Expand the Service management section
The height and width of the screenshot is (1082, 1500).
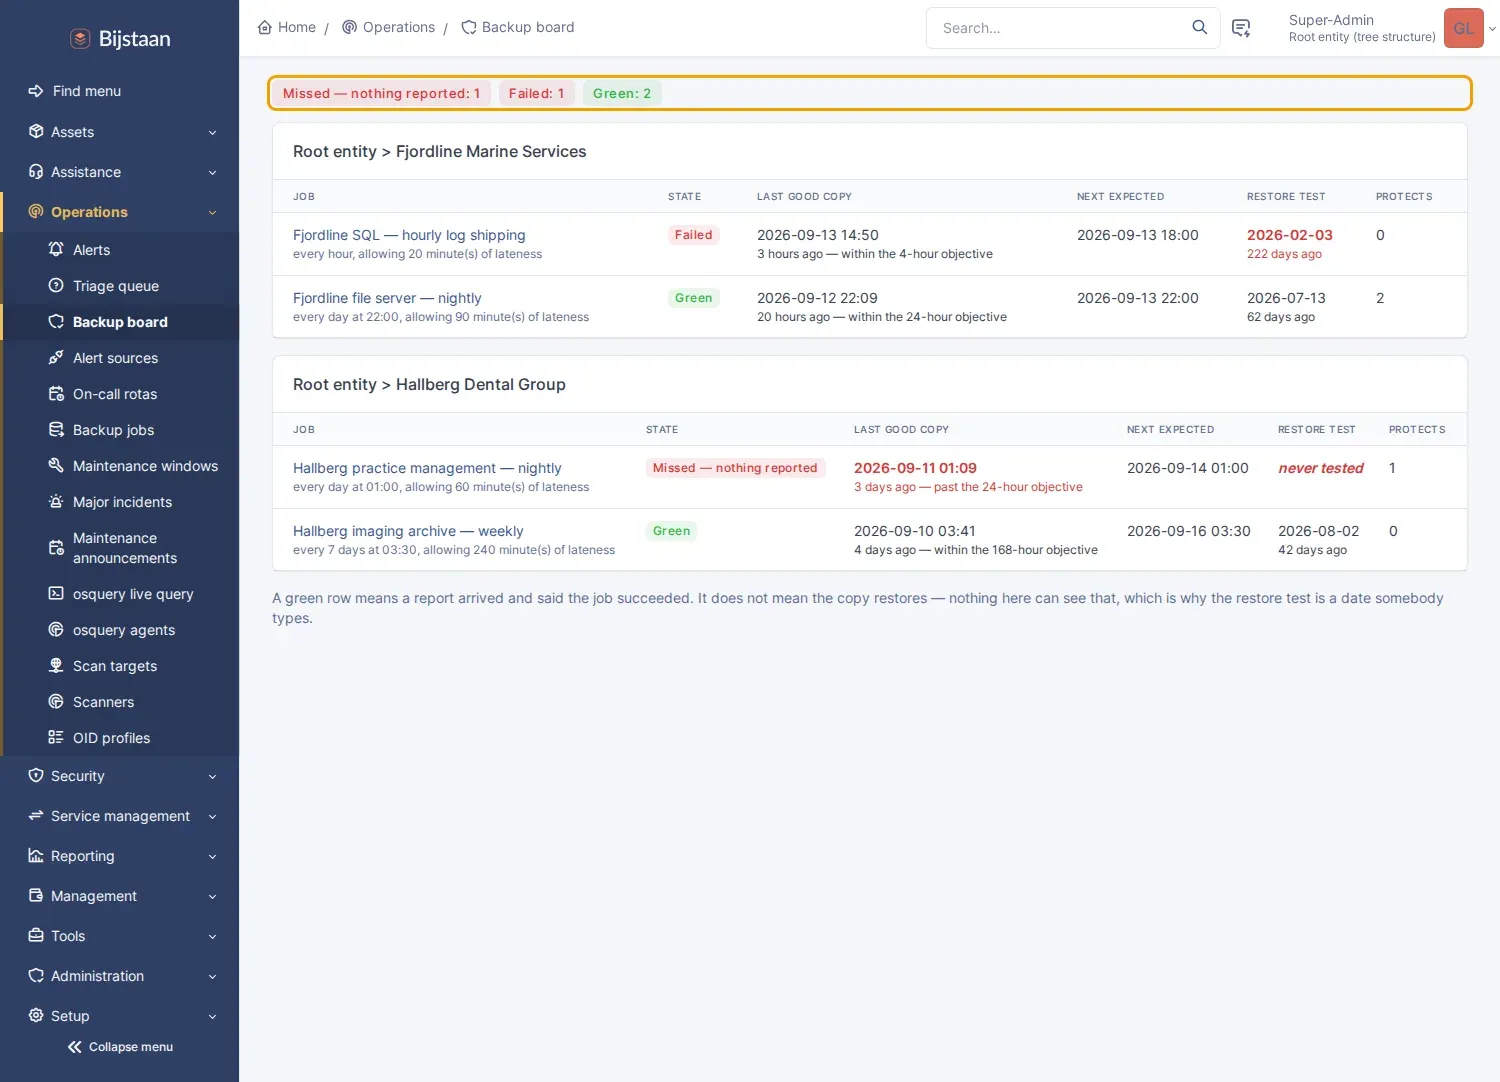pos(120,816)
